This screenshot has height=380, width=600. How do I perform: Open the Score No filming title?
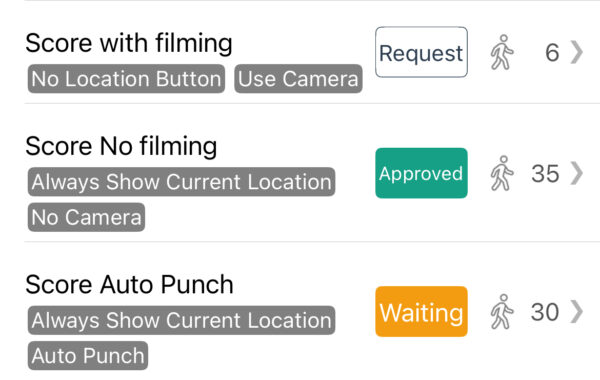pos(121,146)
